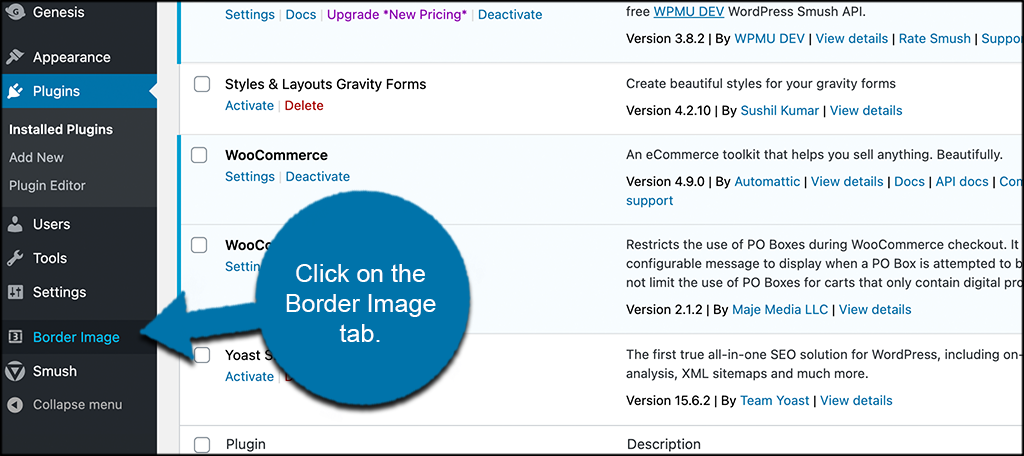Screen dimensions: 1024x456
Task: Deactivate the Smush plugin
Action: click(510, 14)
